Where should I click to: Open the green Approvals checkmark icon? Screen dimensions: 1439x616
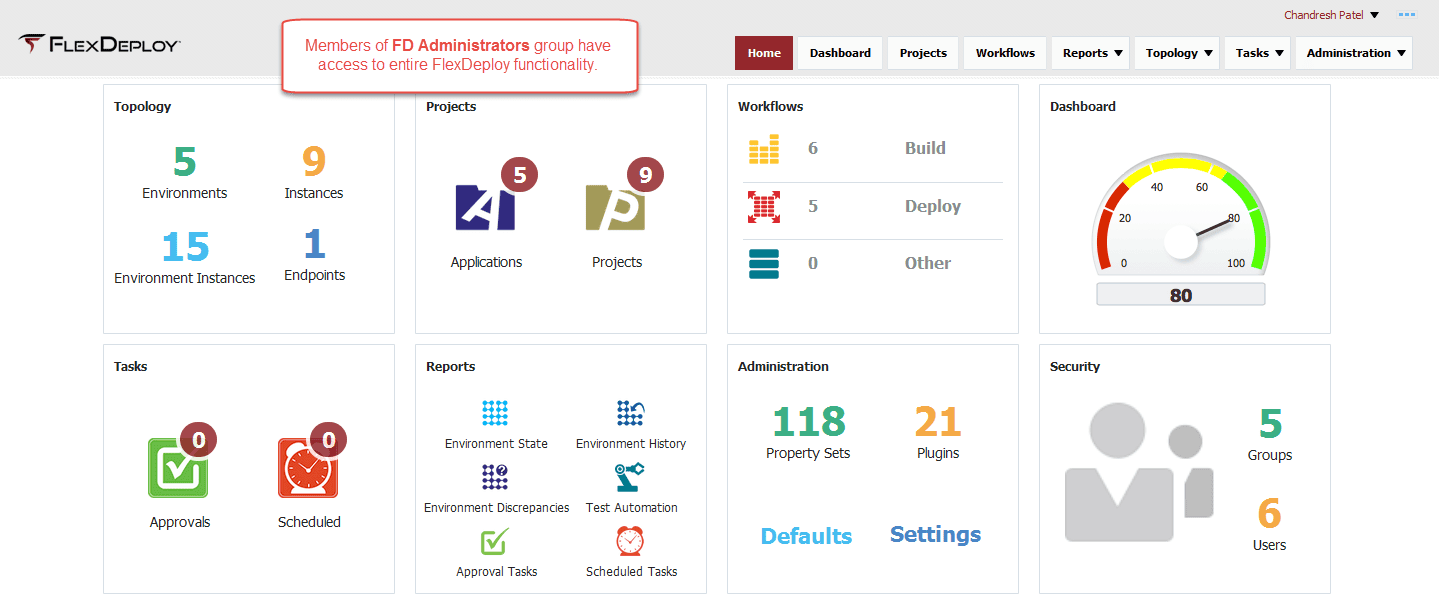click(178, 467)
